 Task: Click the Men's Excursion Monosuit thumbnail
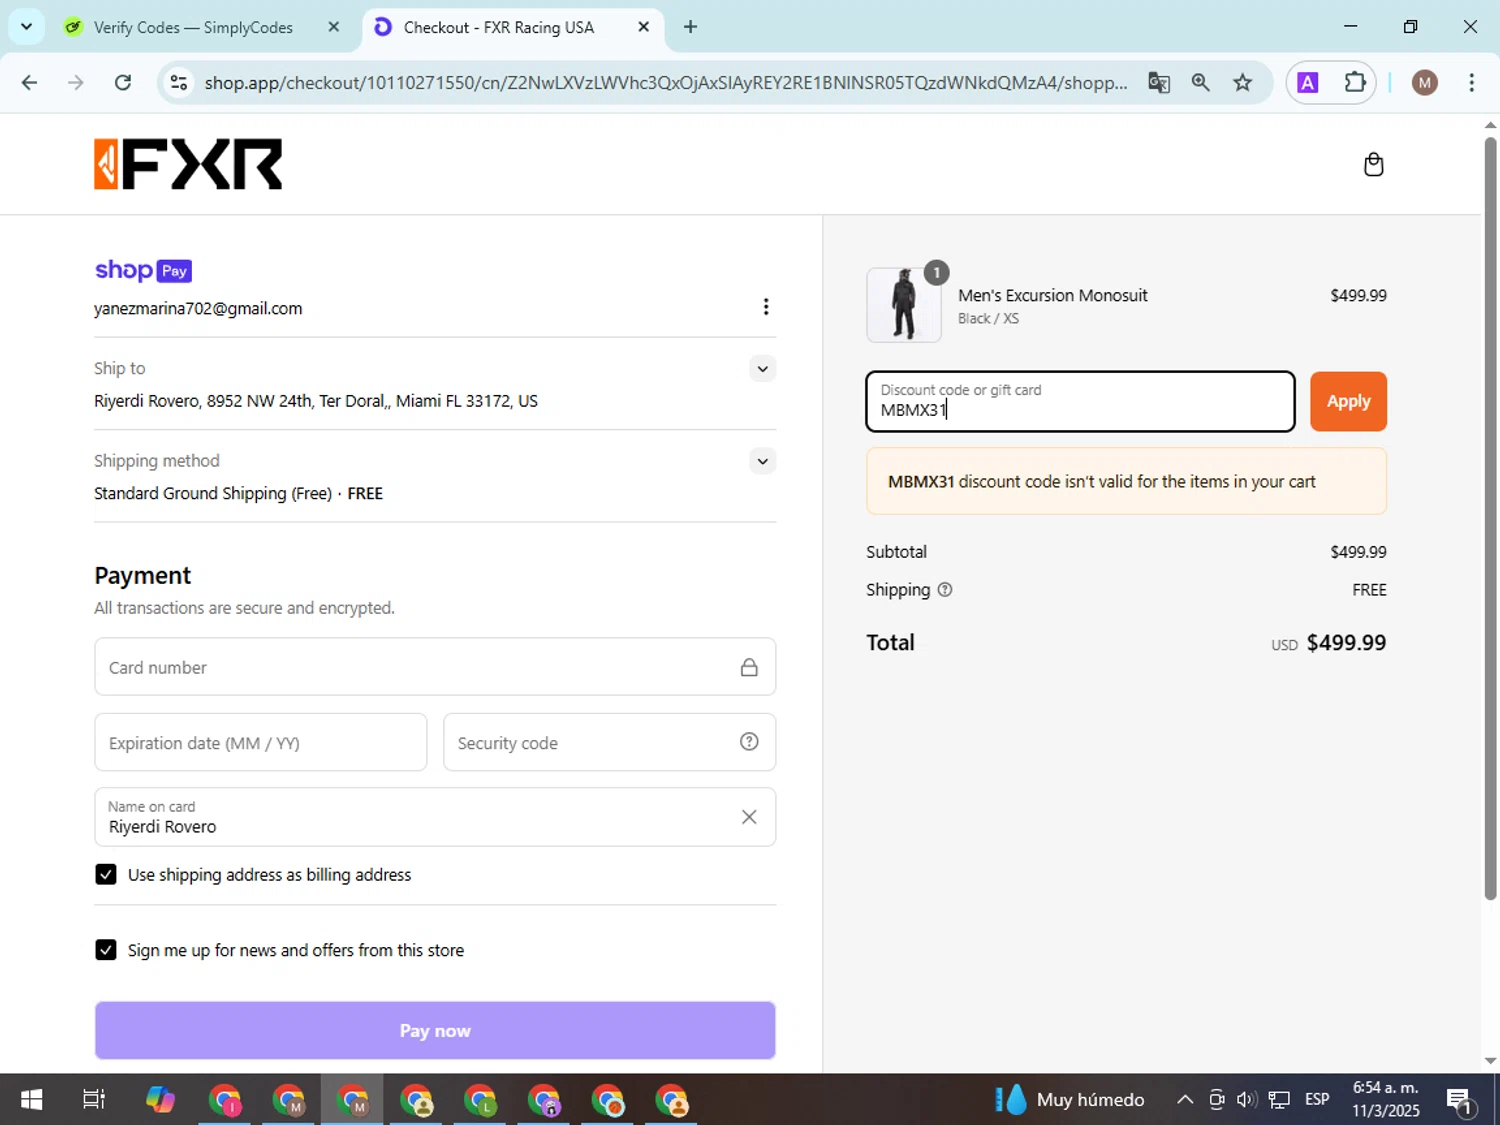pos(904,305)
